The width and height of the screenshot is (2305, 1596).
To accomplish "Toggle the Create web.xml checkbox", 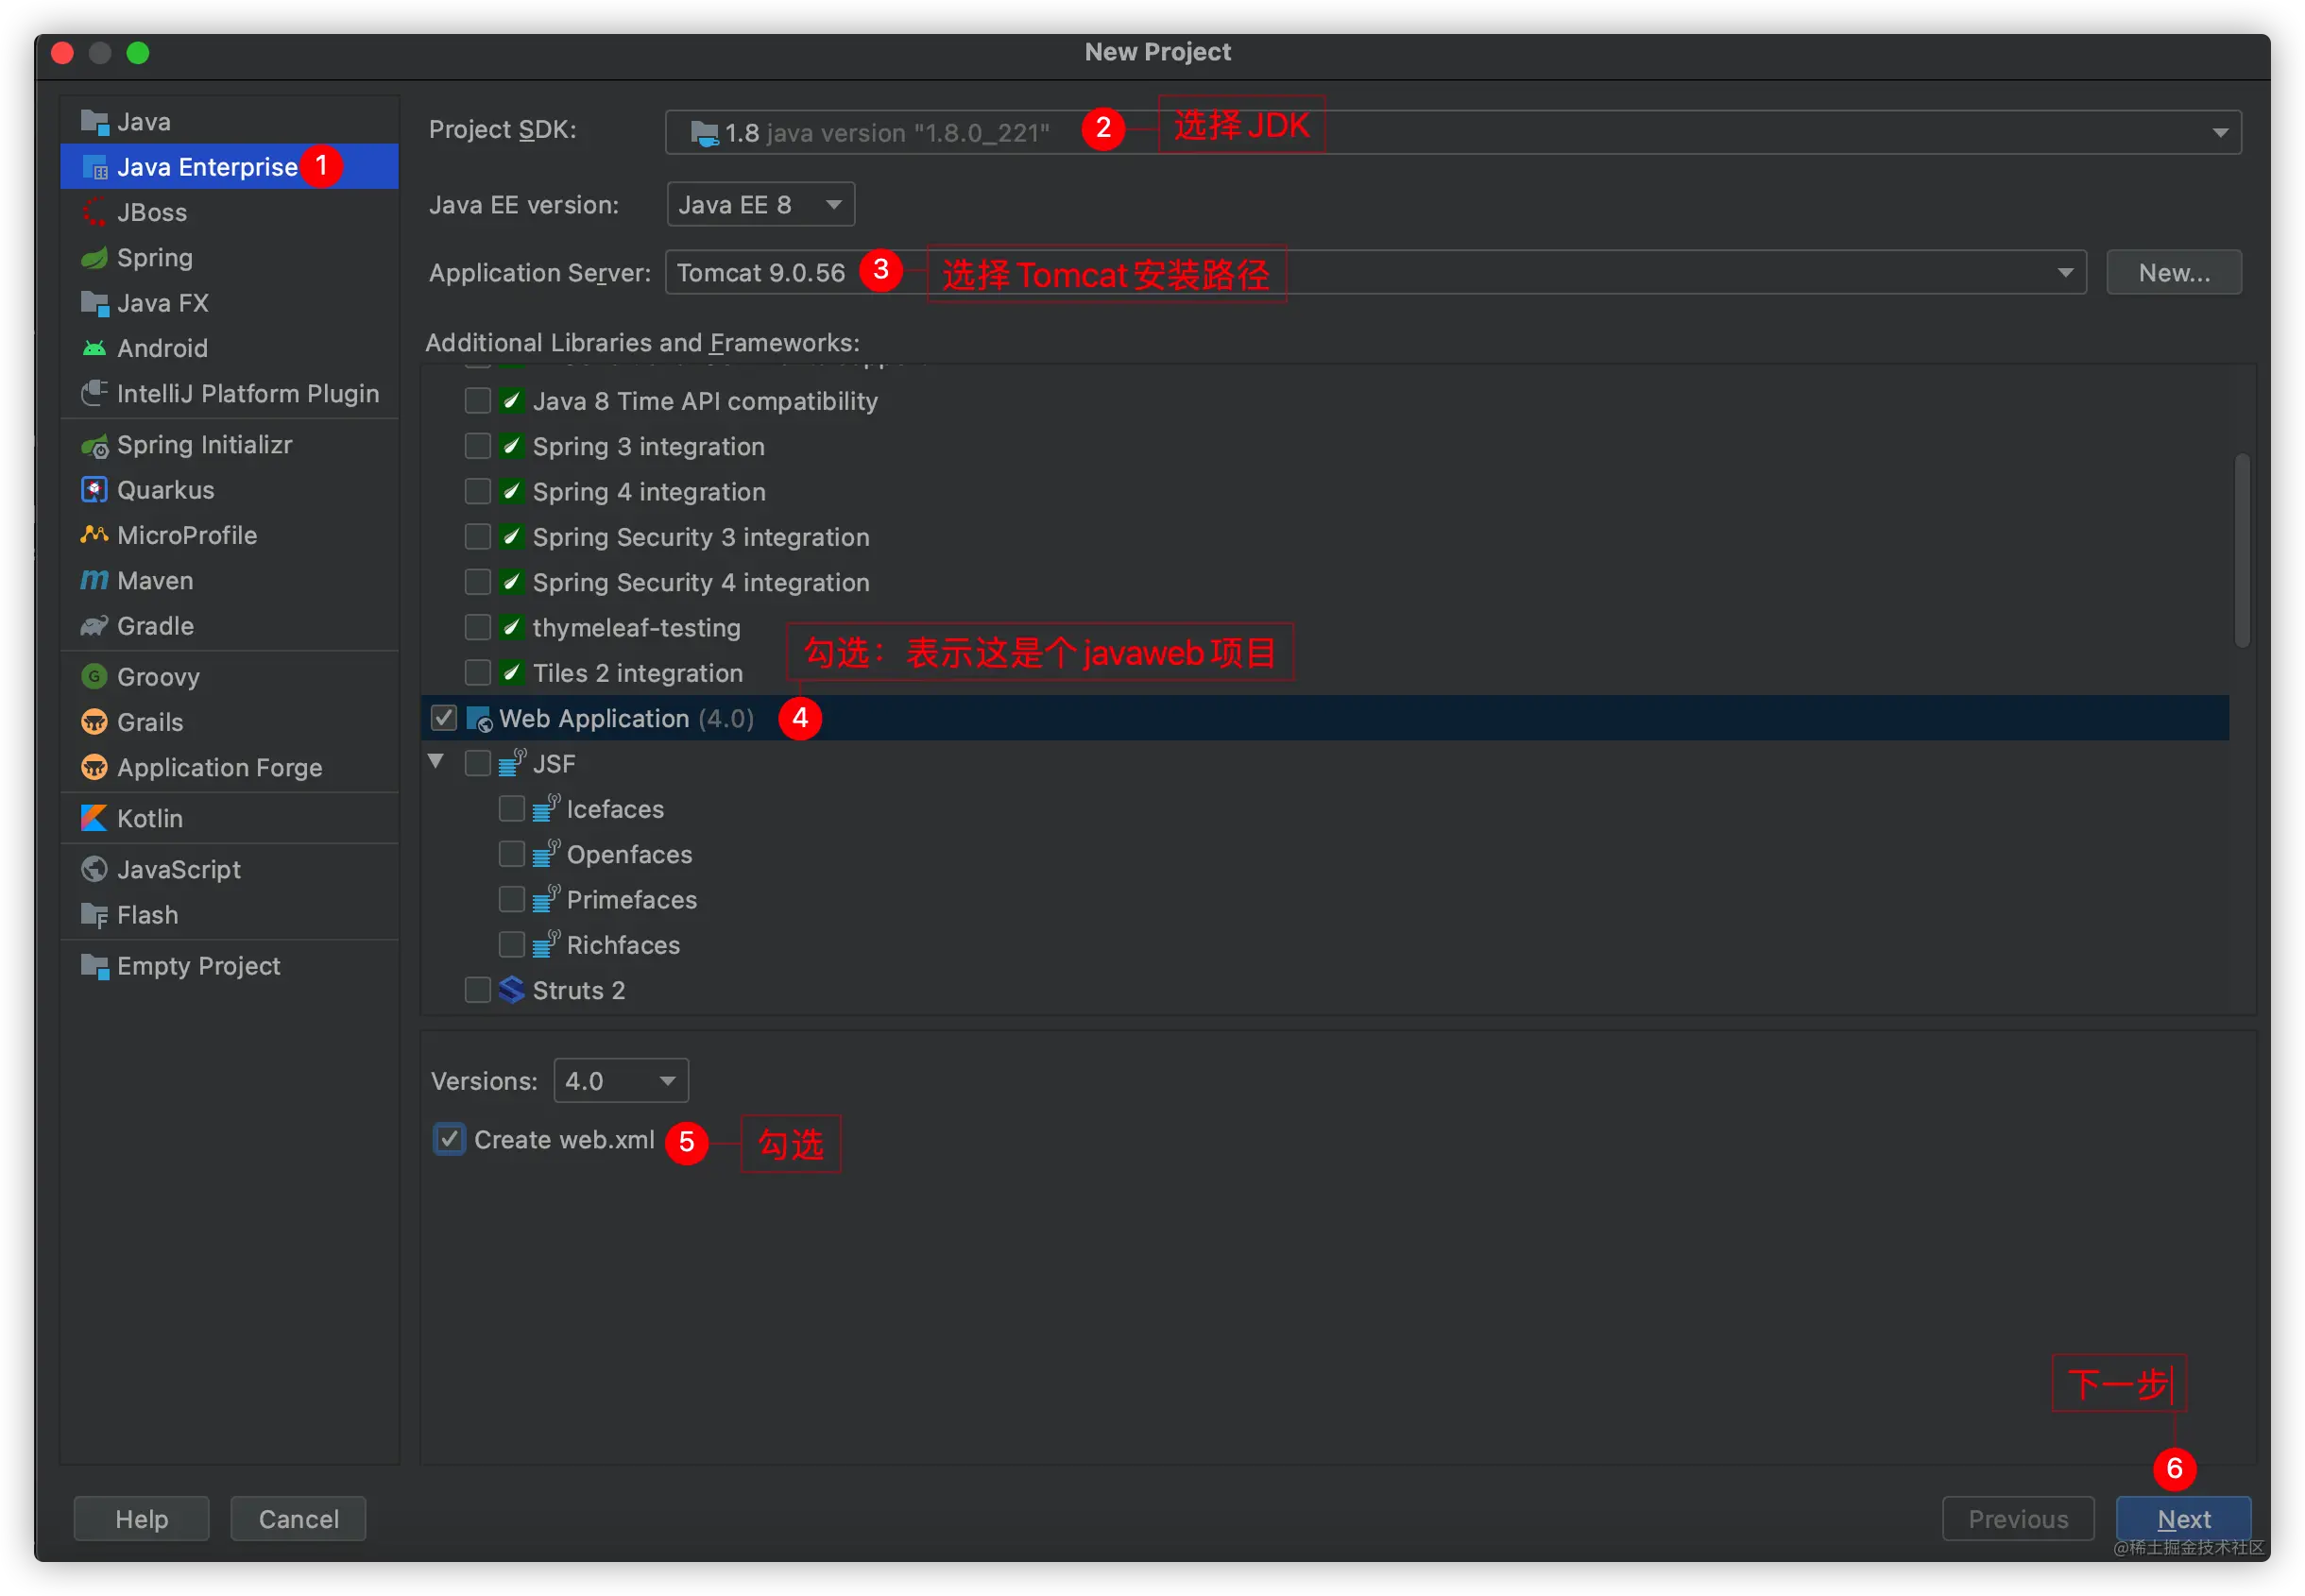I will 449,1139.
